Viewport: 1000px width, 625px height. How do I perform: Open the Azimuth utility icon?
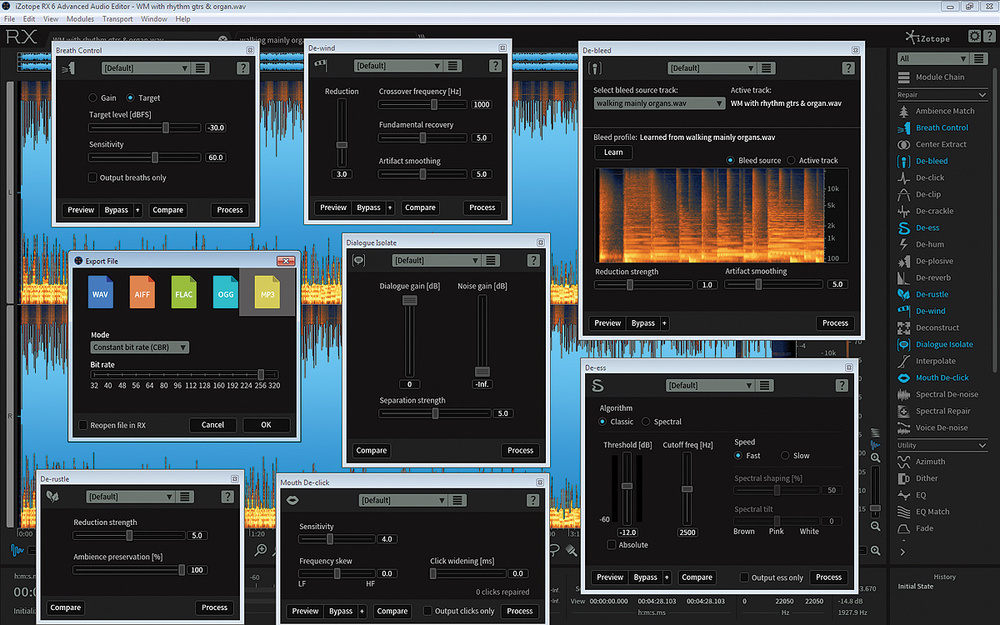tap(904, 461)
